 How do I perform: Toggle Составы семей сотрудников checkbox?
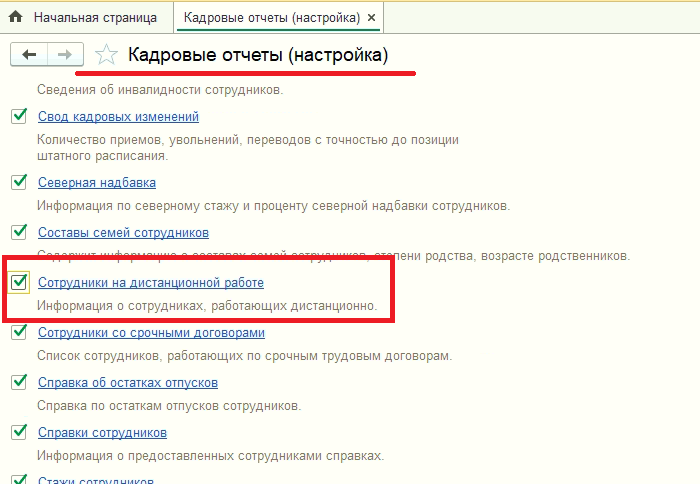coord(19,232)
